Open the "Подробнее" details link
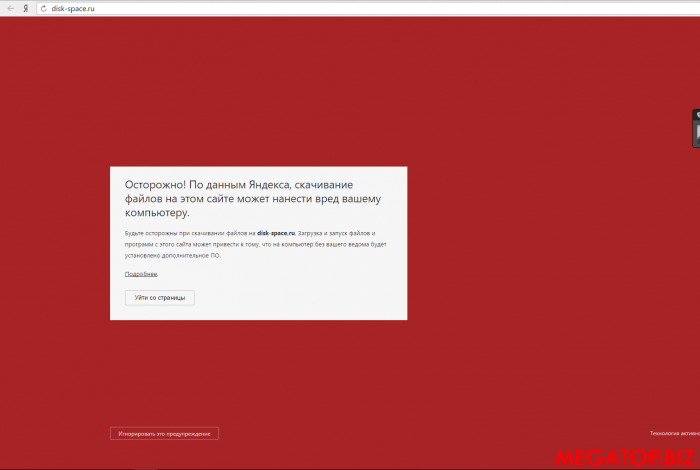This screenshot has height=470, width=700. coord(141,274)
